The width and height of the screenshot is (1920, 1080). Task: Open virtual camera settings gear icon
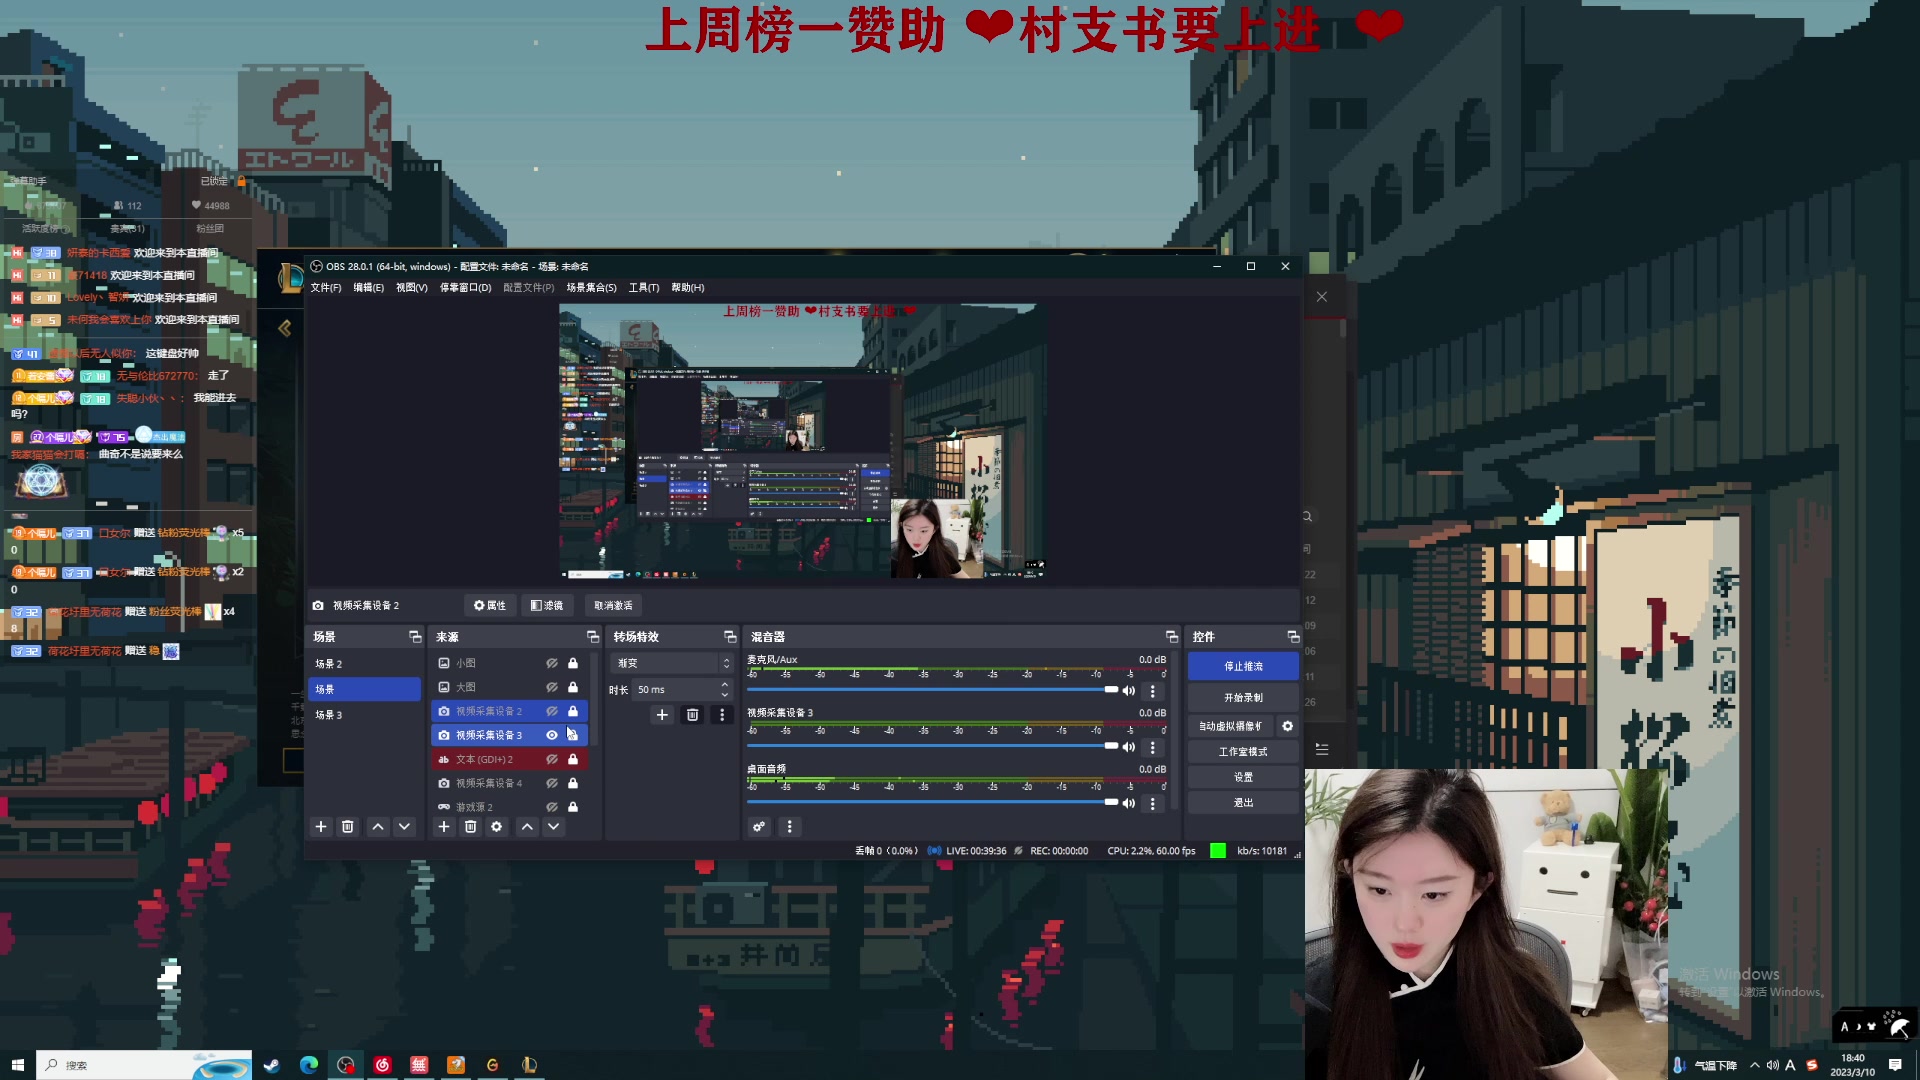click(x=1288, y=726)
